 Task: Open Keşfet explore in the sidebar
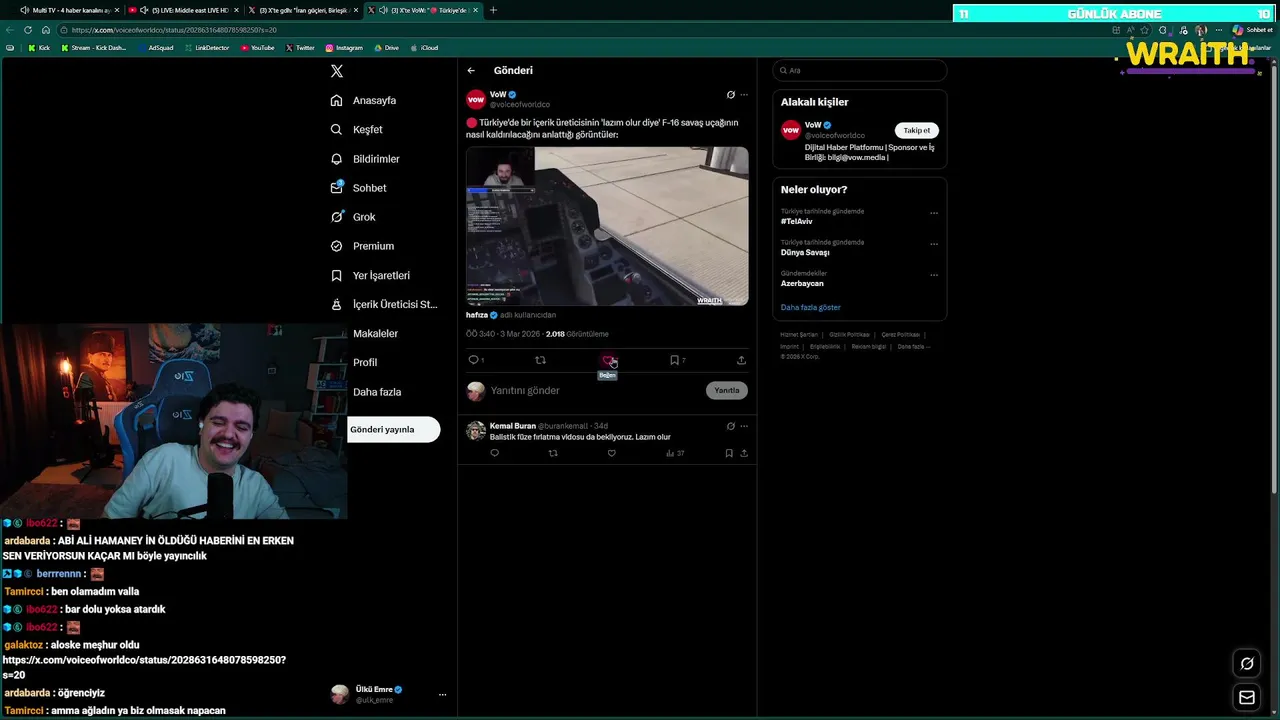[357, 129]
